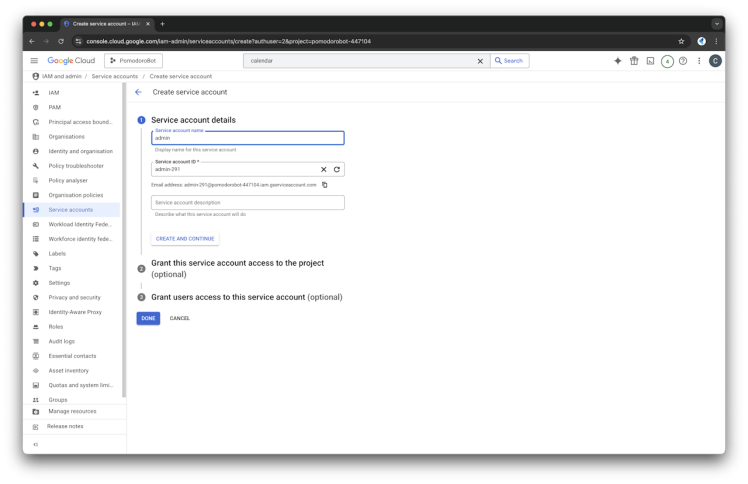Copy the service account email address

tap(325, 185)
